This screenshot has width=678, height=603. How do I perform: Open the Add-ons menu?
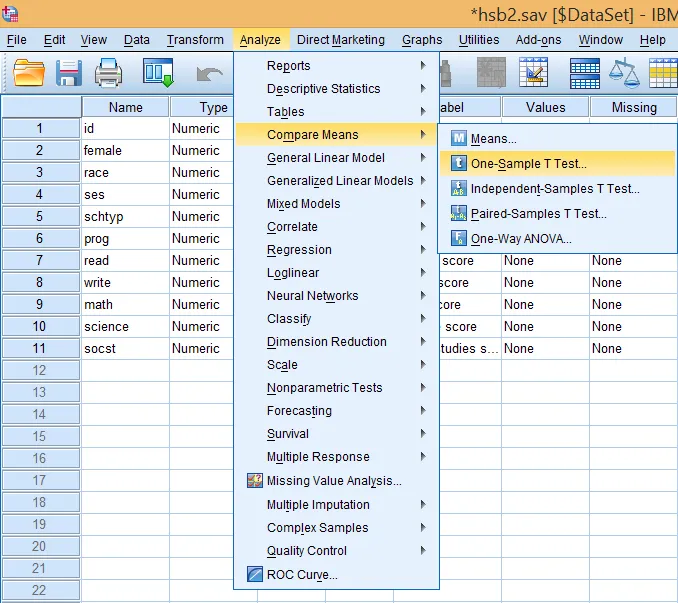coord(538,40)
